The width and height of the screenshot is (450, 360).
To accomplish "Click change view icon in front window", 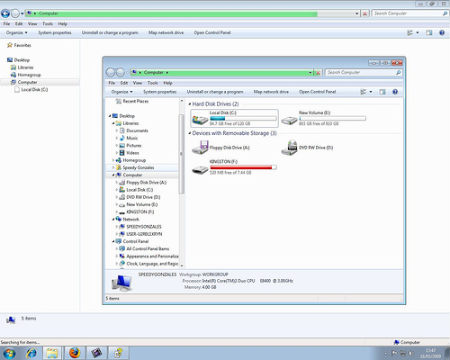I will tap(363, 92).
